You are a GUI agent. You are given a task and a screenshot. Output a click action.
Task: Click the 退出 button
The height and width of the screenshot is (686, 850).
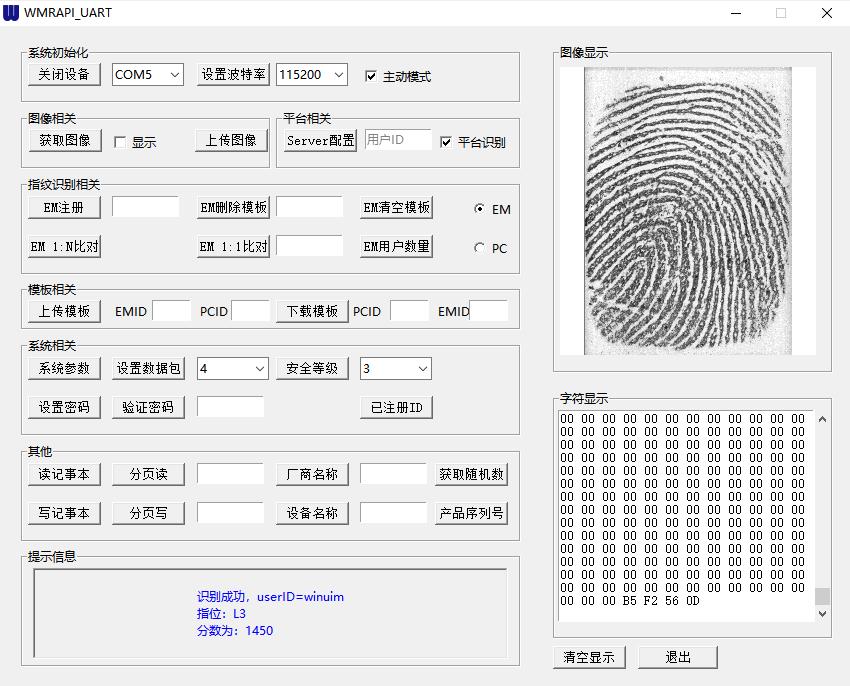[x=678, y=657]
